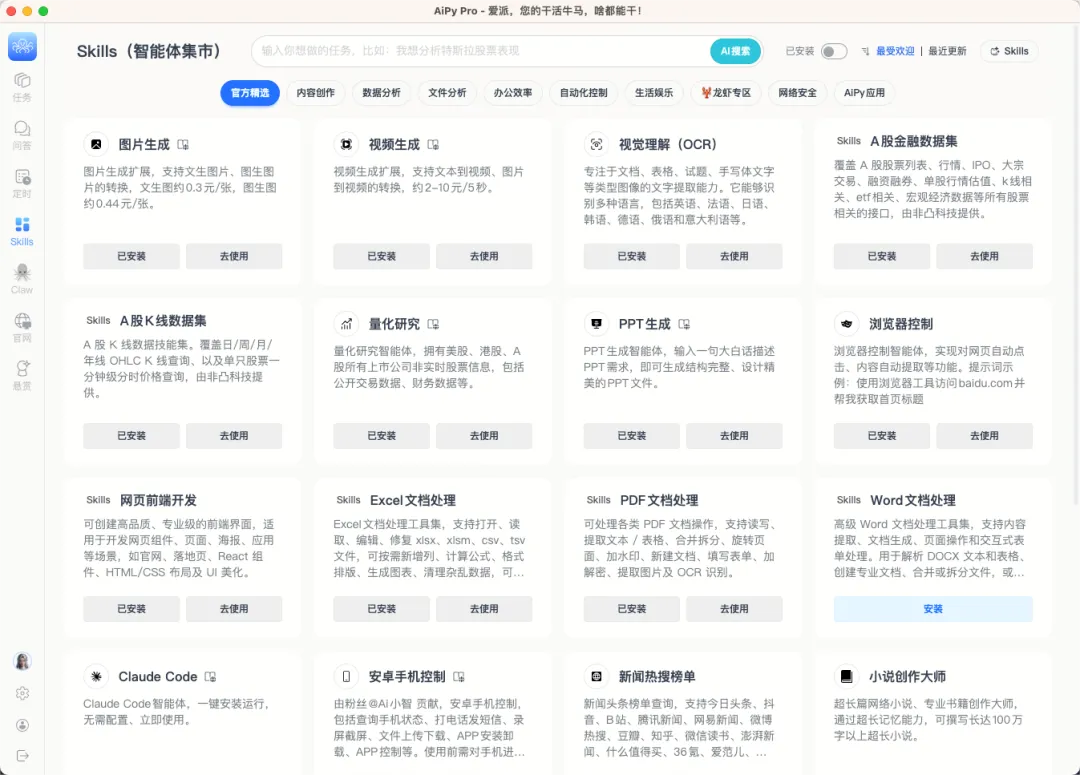Click the 安卓手机控制 phone icon
Screen dimensions: 1080x775
[346, 676]
